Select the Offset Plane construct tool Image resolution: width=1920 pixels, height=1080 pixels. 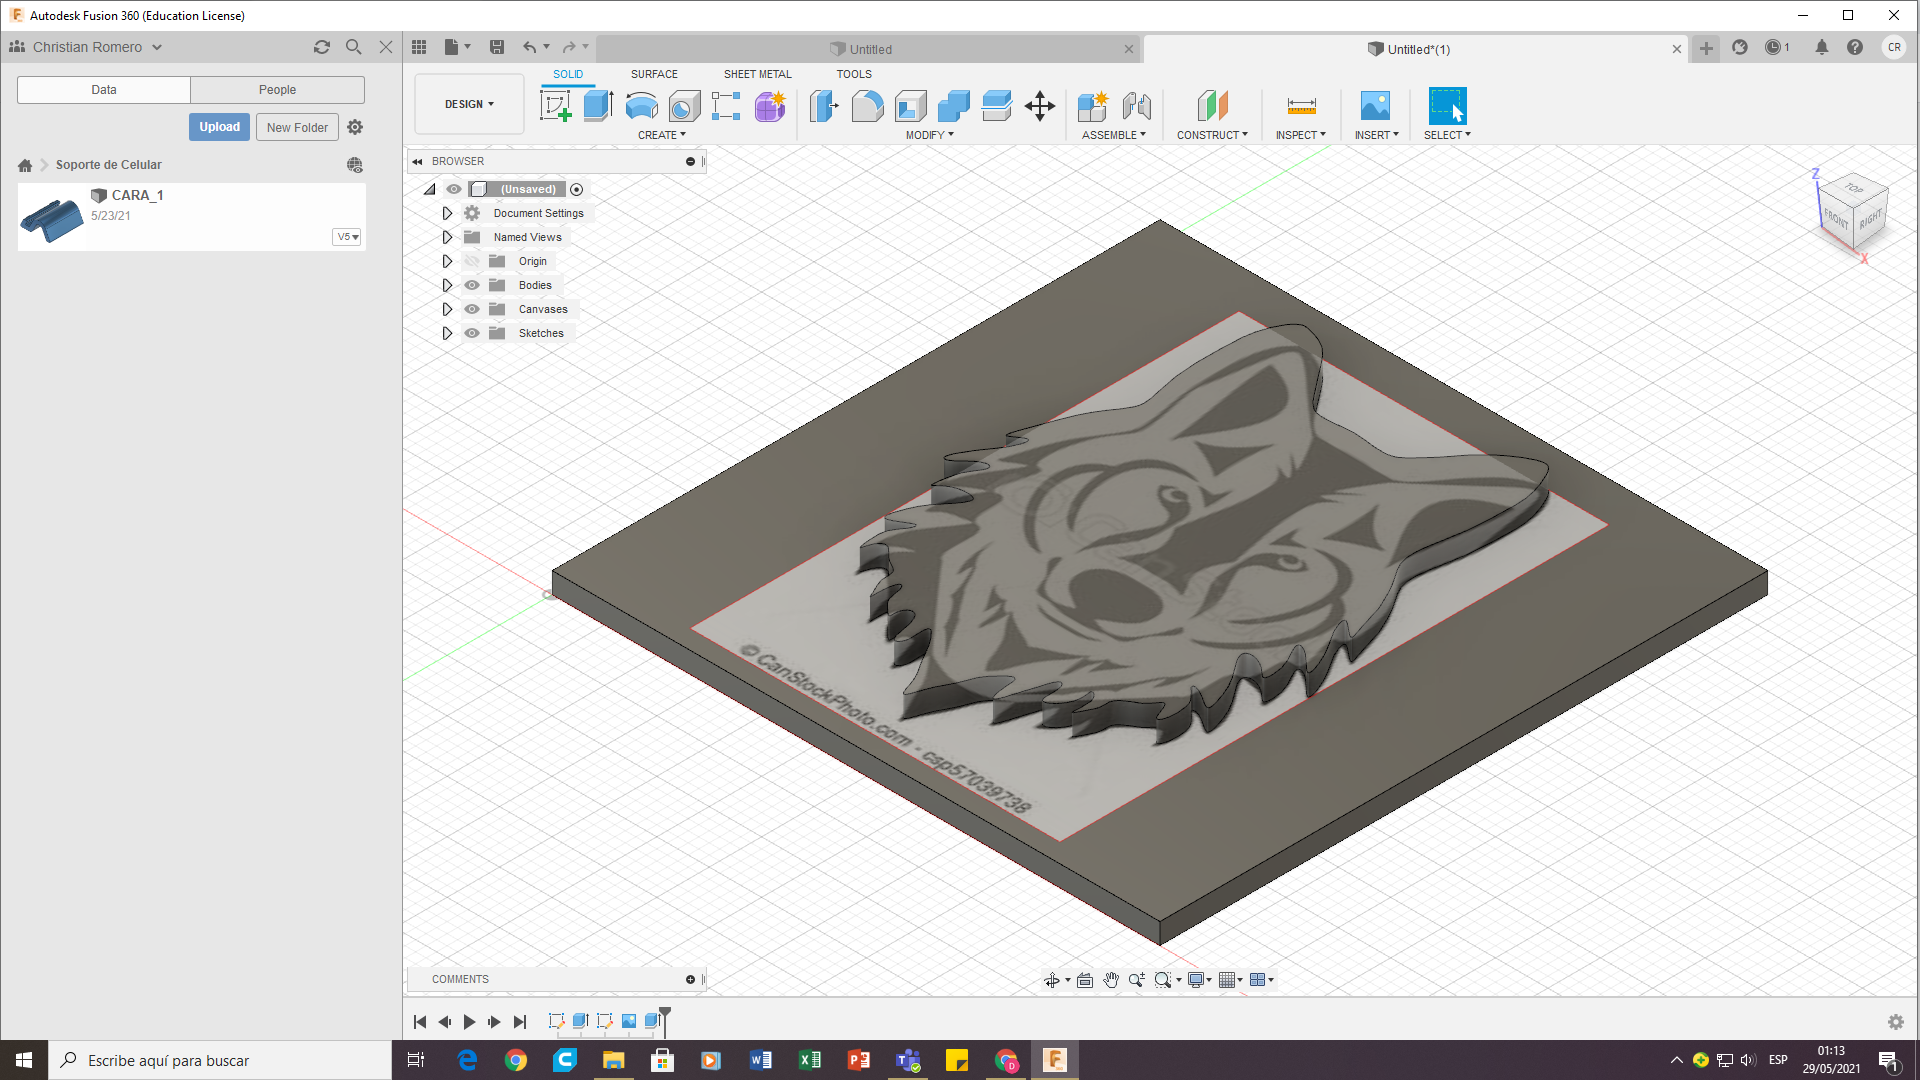[1212, 105]
